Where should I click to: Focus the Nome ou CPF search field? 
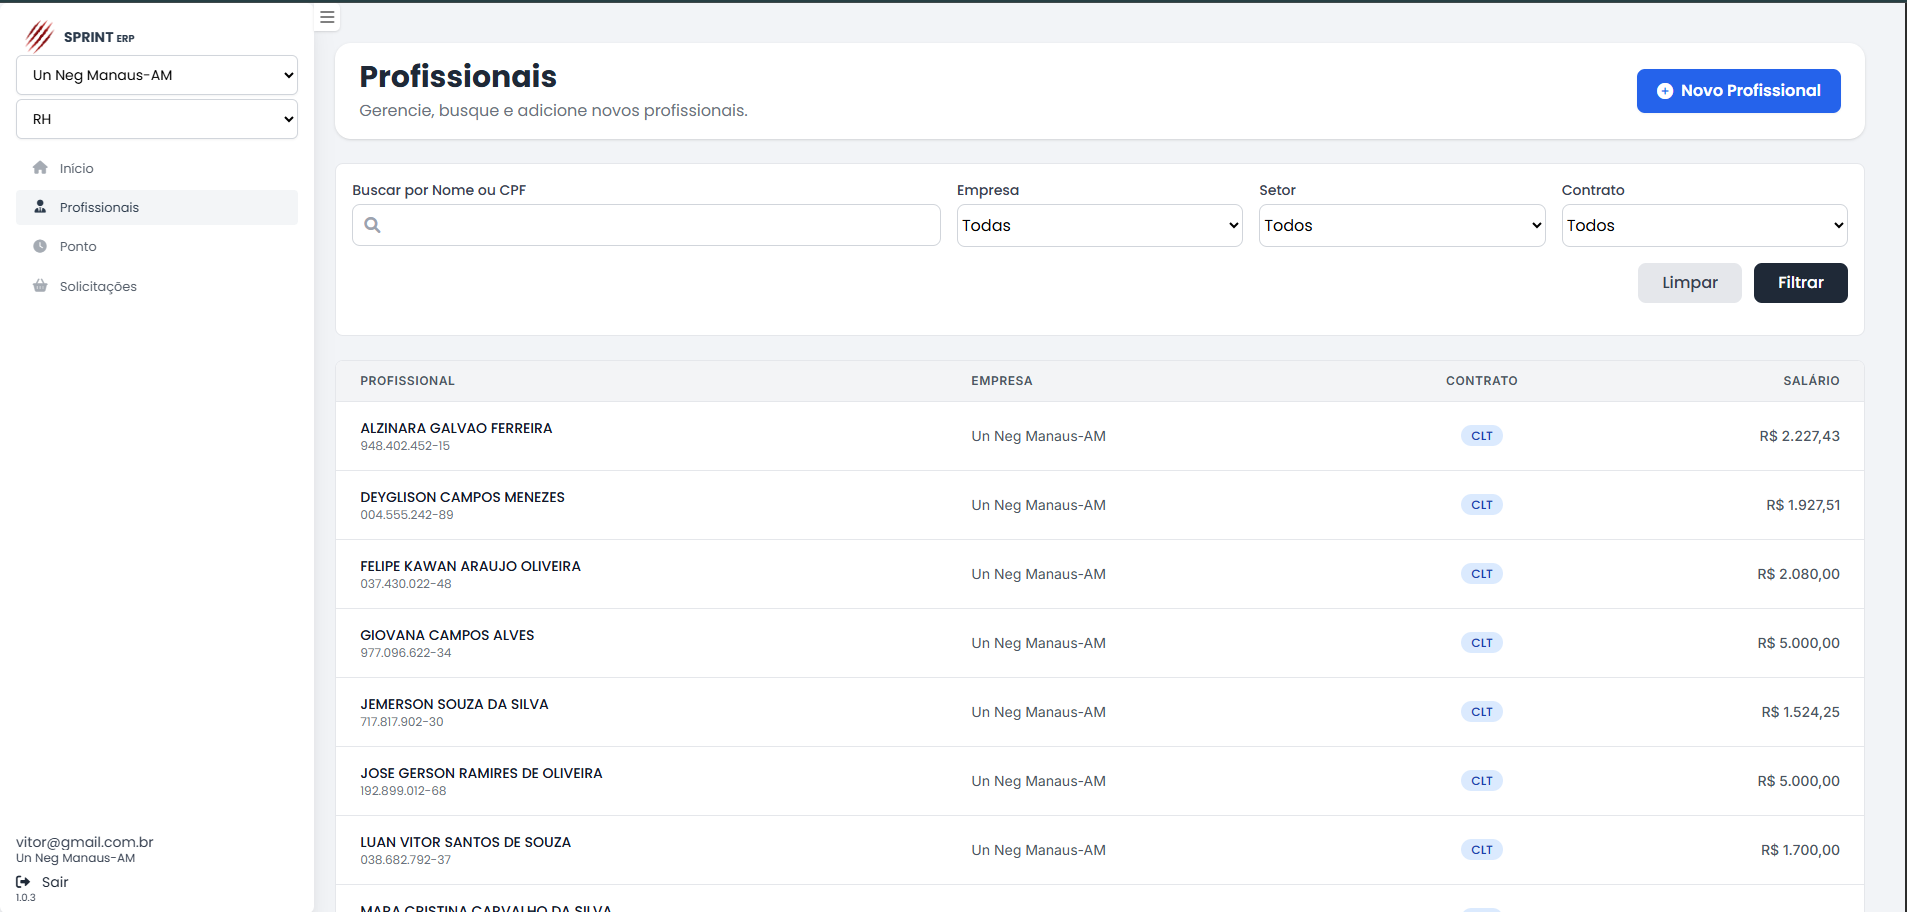click(660, 225)
